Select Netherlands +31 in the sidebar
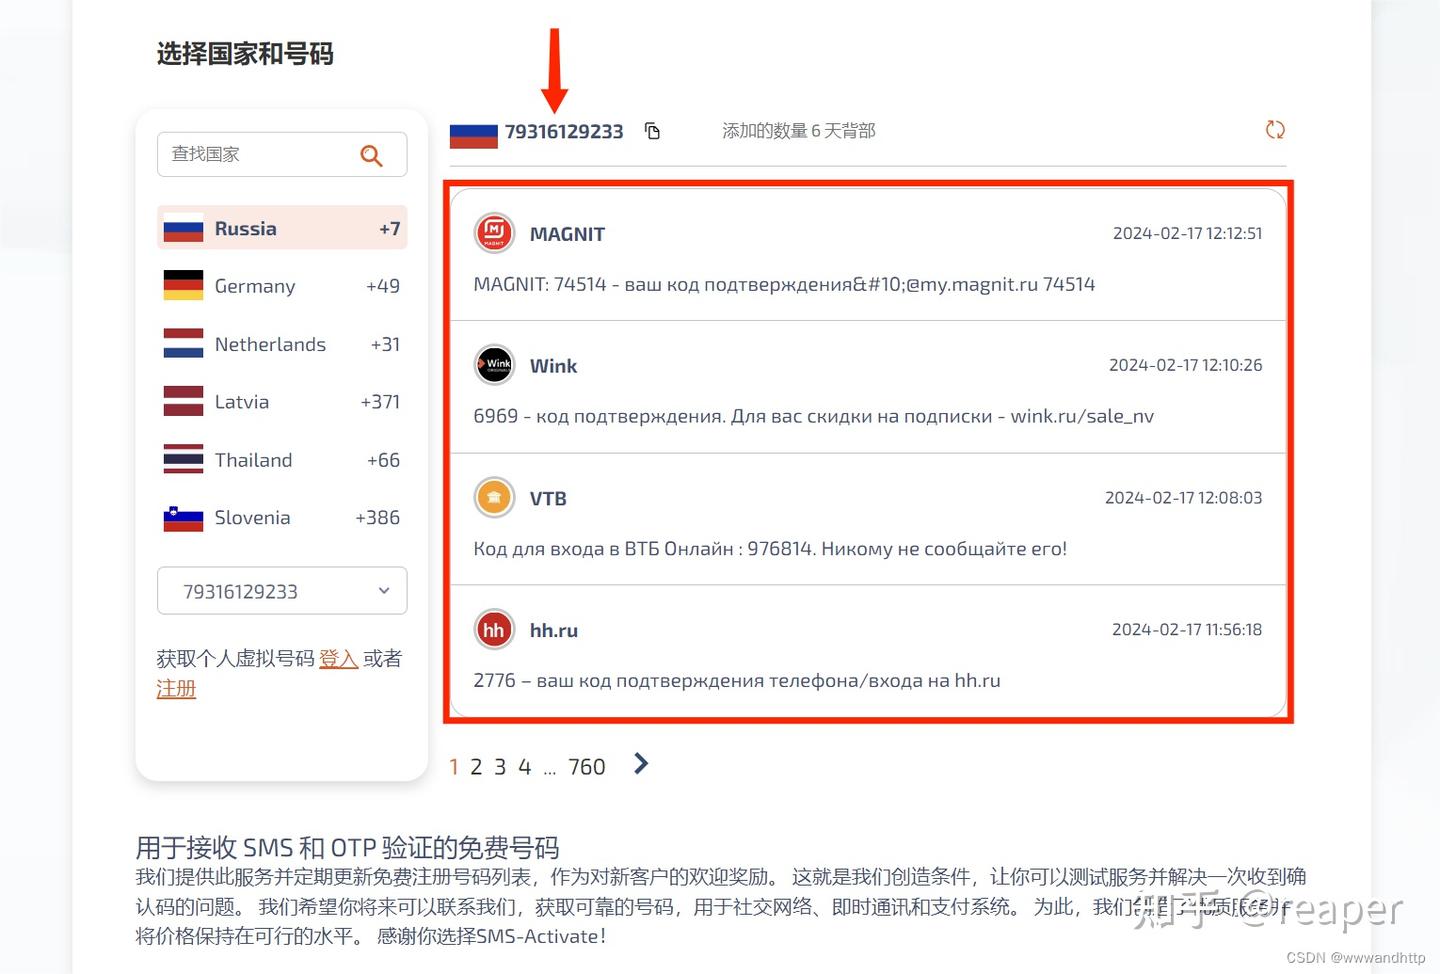Screen dimensions: 1440x974 [281, 344]
